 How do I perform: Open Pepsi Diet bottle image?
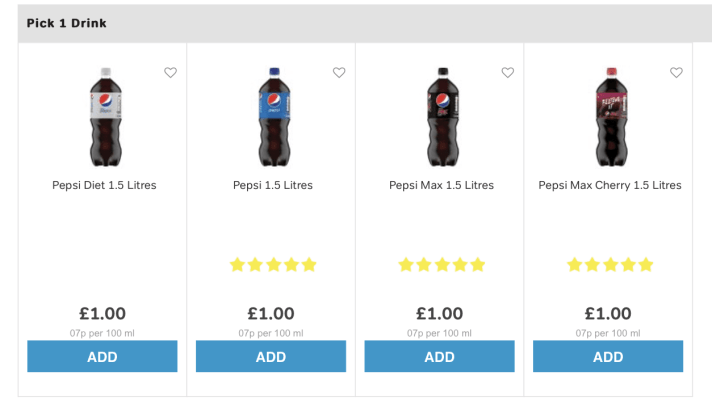tap(104, 116)
